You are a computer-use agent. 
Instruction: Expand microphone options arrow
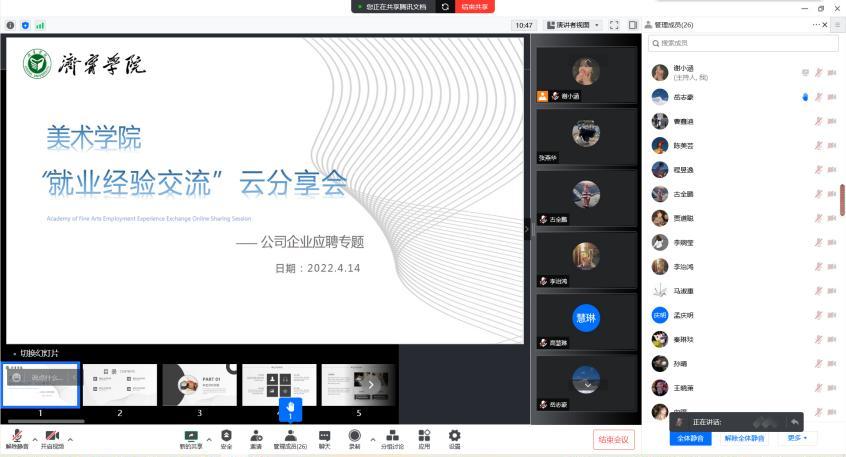point(34,438)
